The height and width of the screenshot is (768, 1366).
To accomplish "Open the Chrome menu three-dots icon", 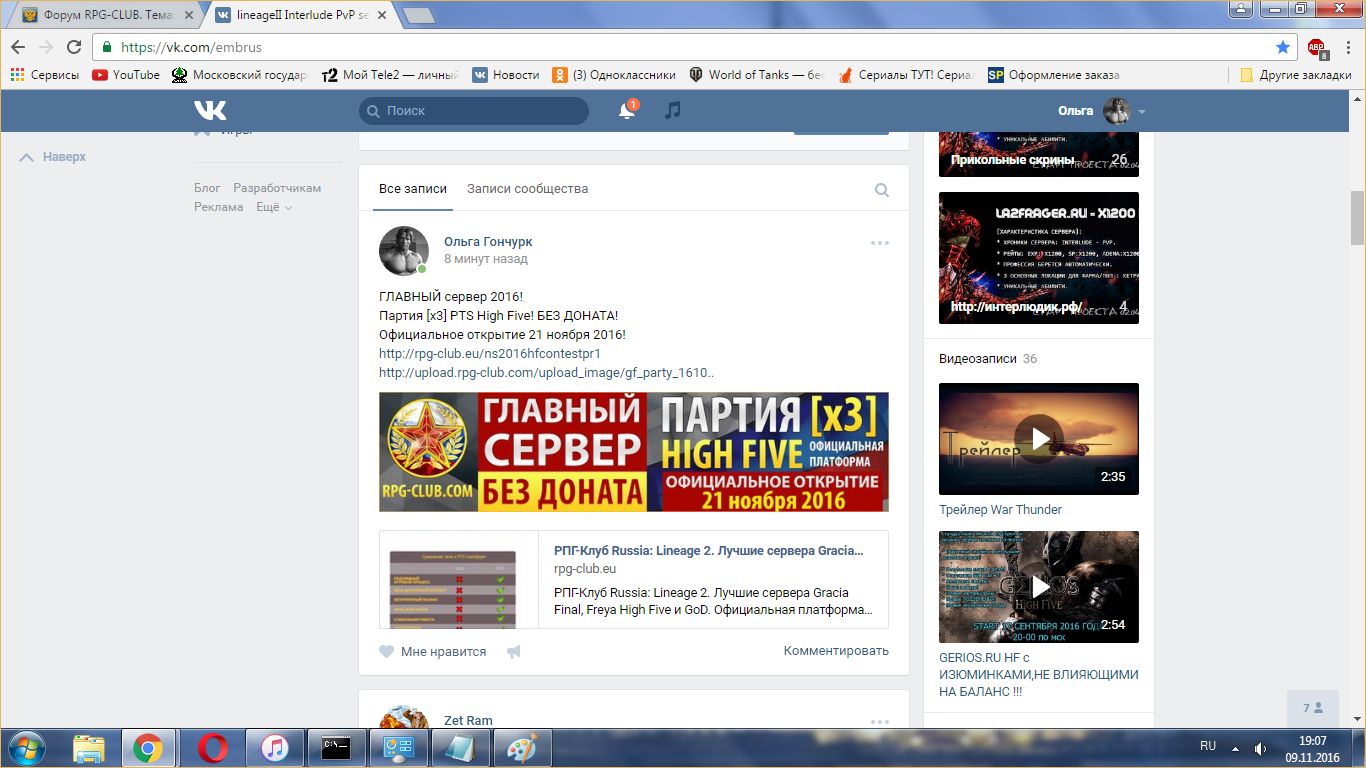I will click(x=1348, y=47).
